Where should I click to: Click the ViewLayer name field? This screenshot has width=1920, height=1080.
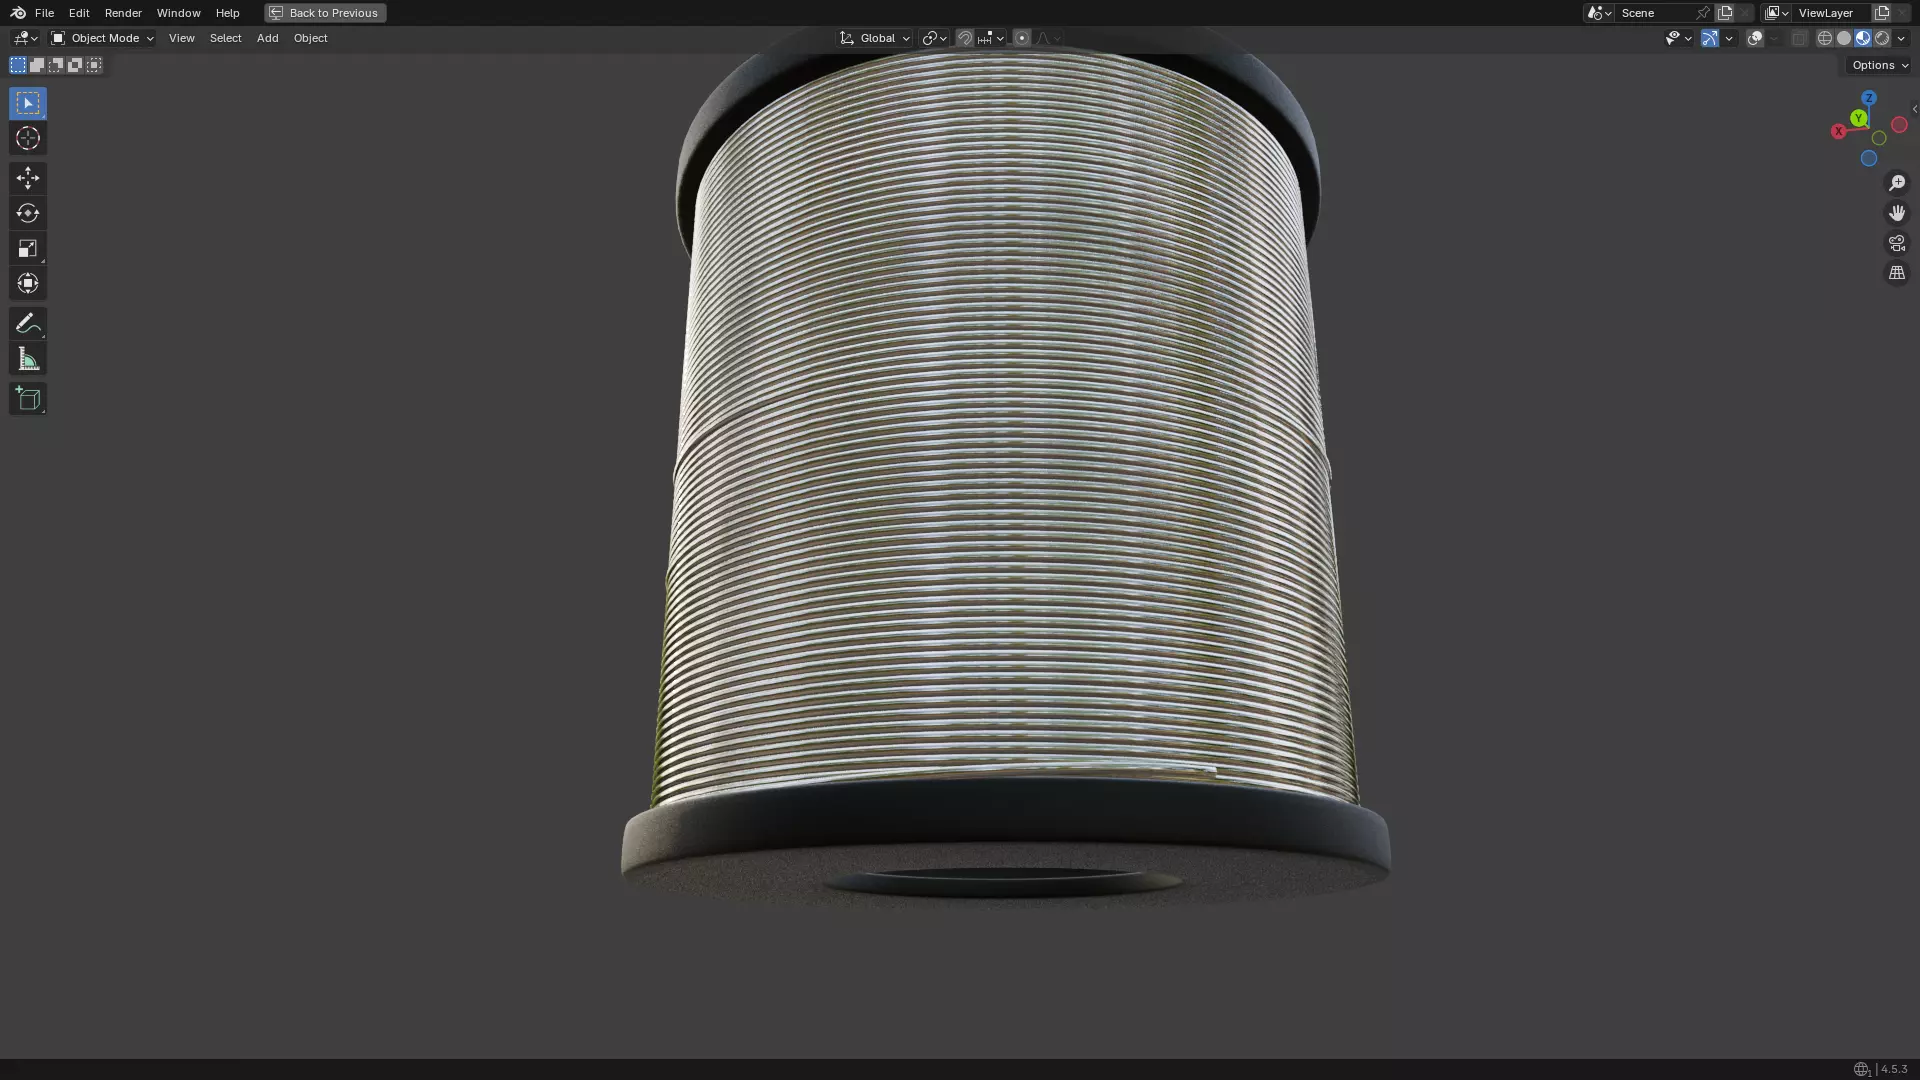pos(1832,13)
